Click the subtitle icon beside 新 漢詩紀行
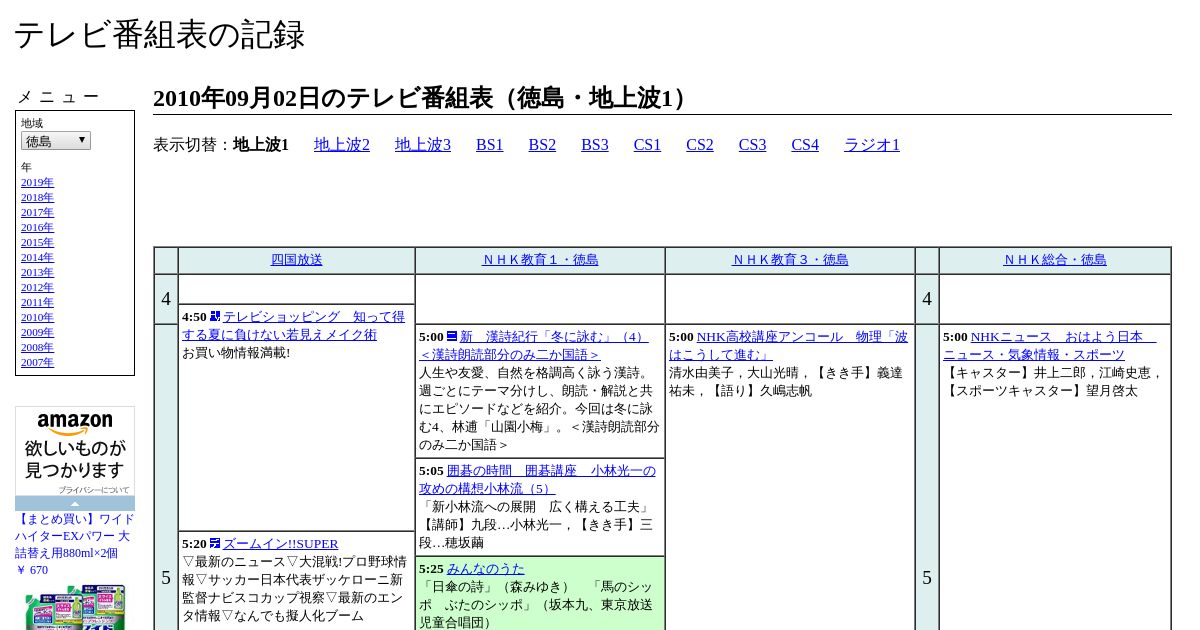Image resolution: width=1200 pixels, height=630 pixels. click(452, 336)
